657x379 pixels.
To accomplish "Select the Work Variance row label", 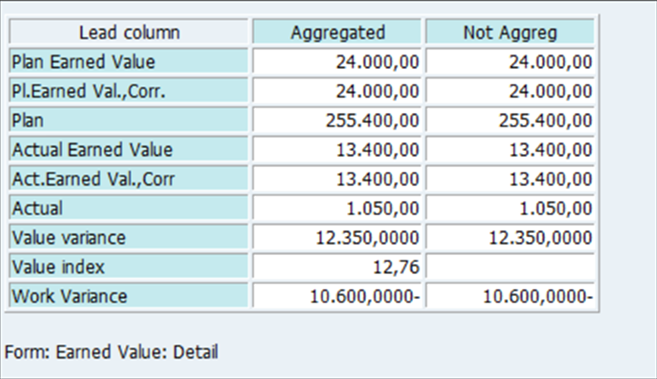I will click(129, 296).
